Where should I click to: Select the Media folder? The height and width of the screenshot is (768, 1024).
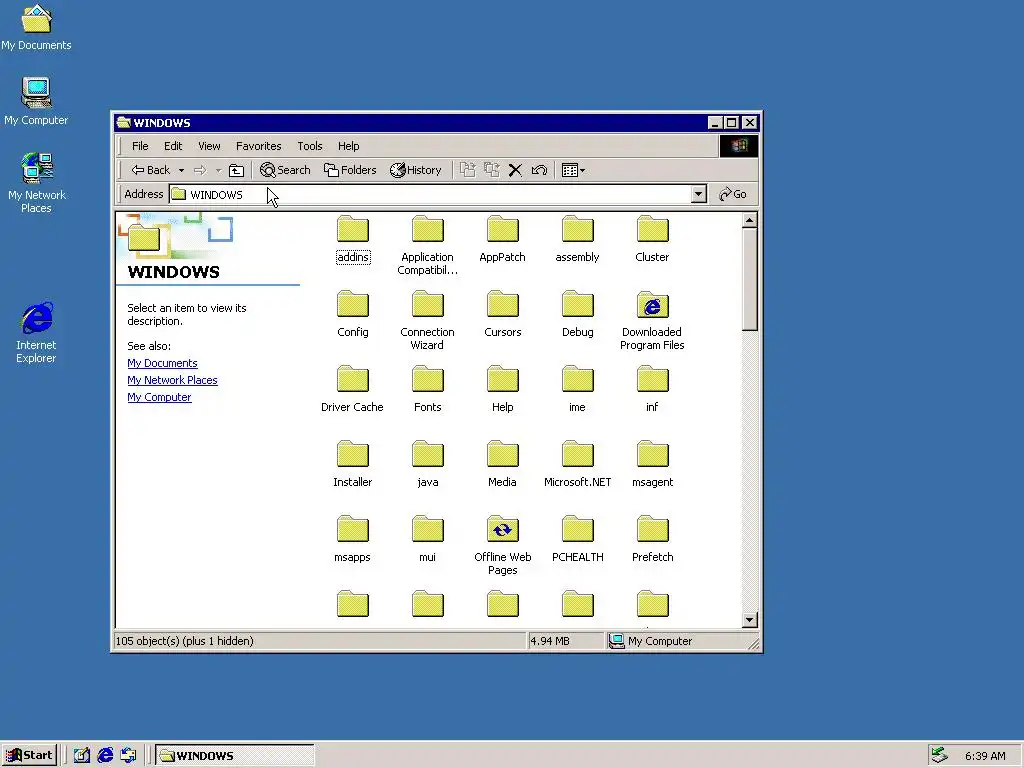(x=502, y=465)
